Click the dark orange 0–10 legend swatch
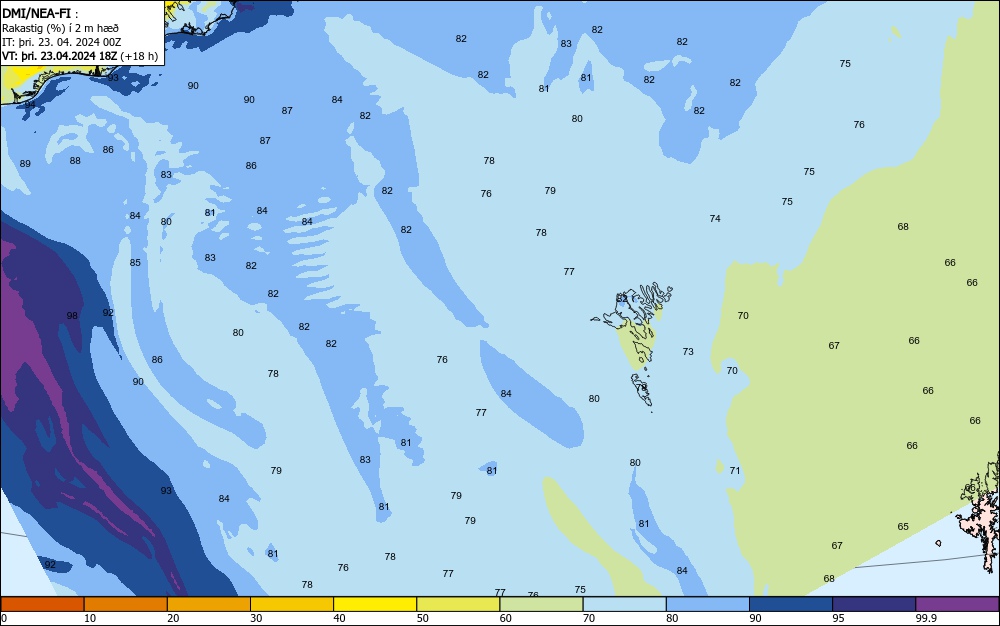Screen dimensions: 1000x626 pos(42,604)
